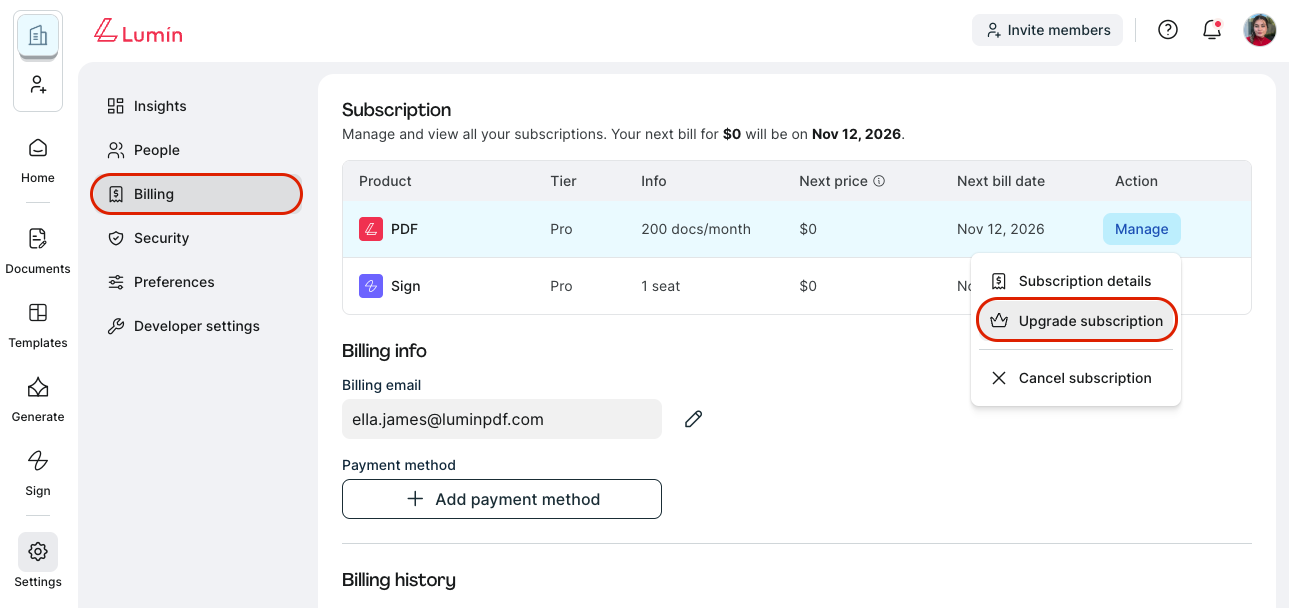Click the Invite members button
This screenshot has width=1289, height=608.
(1047, 30)
